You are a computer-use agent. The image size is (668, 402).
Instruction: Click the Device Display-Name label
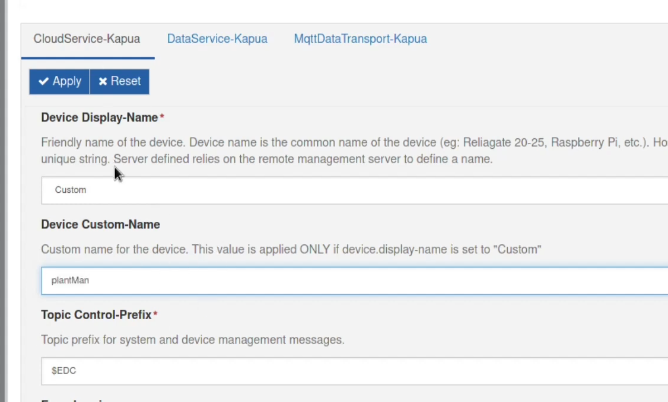click(x=100, y=118)
